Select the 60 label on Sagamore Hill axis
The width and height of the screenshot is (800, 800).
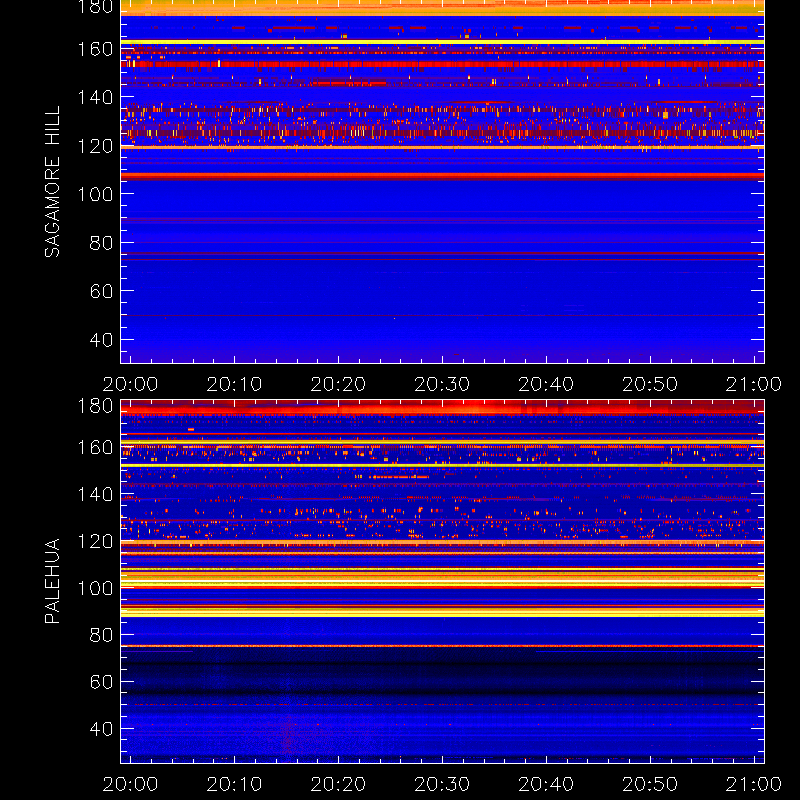(102, 291)
